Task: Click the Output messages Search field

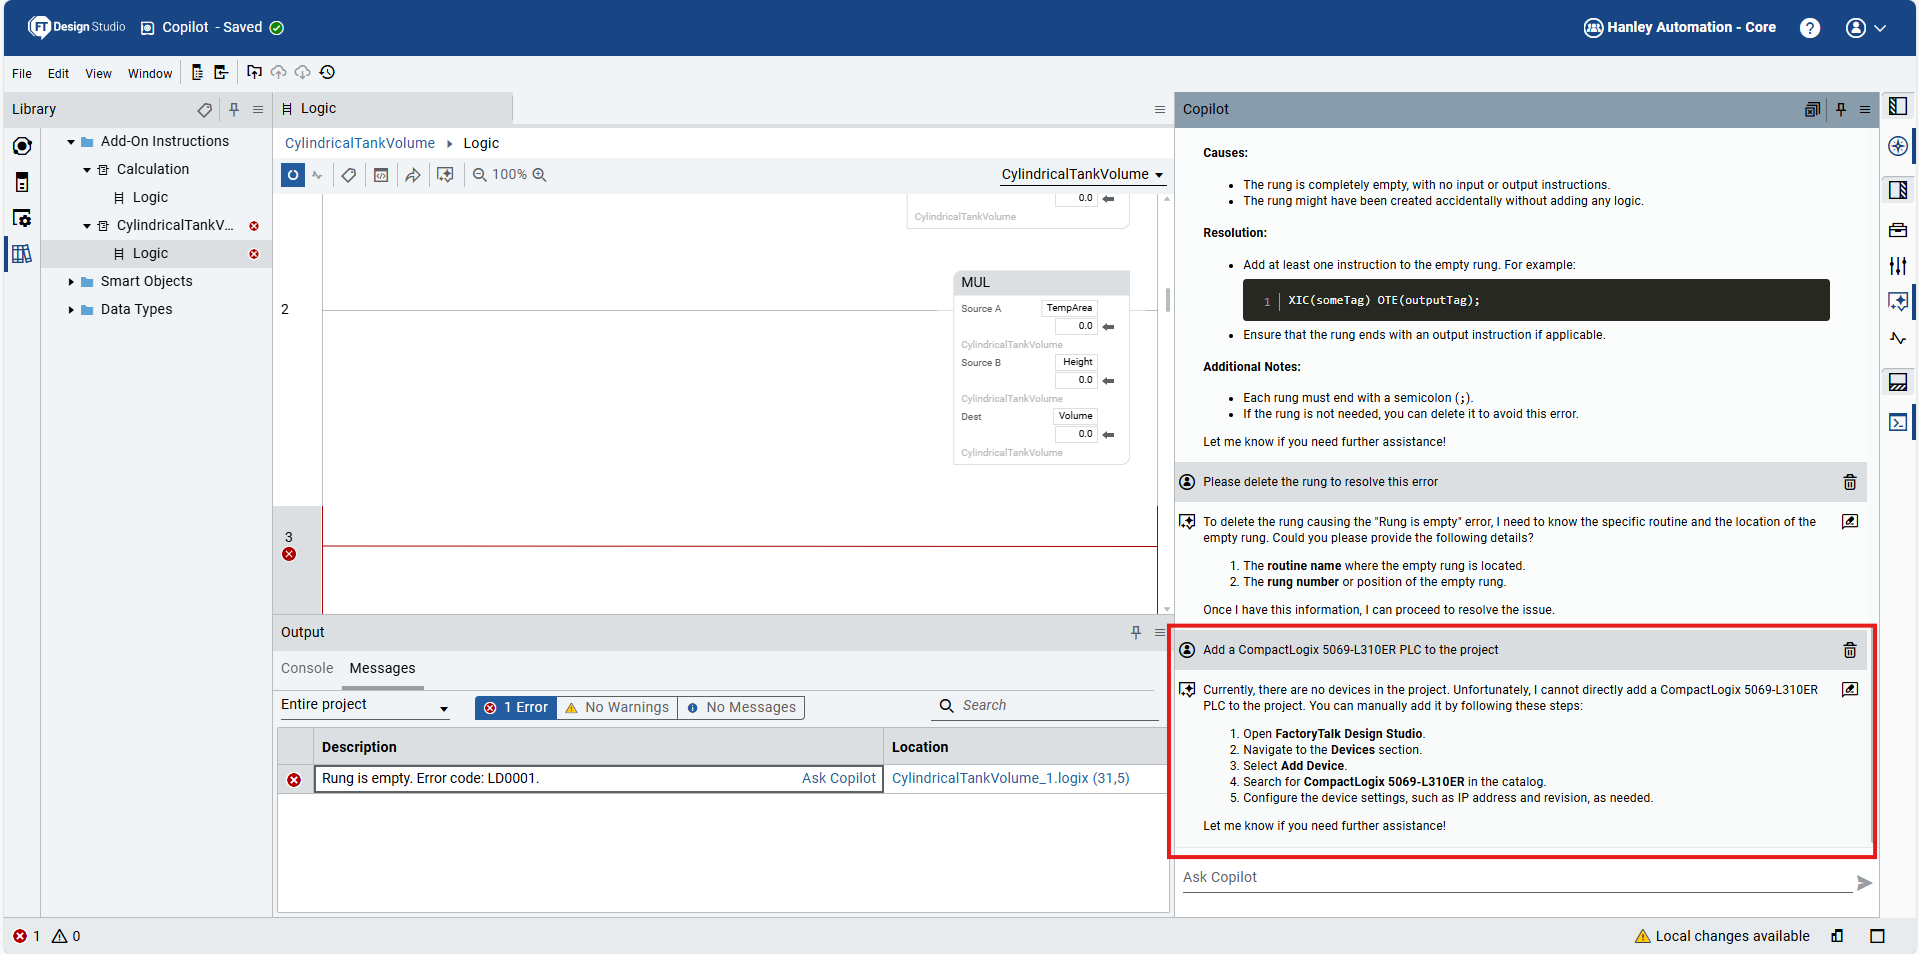Action: pyautogui.click(x=1046, y=705)
